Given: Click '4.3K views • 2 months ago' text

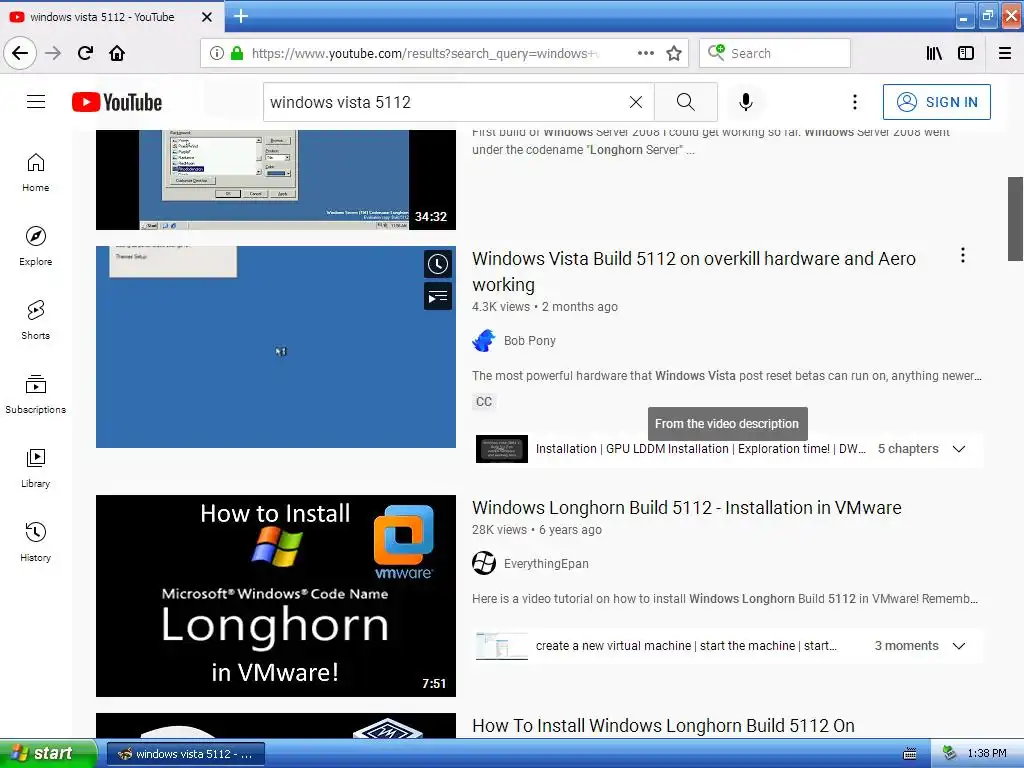Looking at the screenshot, I should pos(545,307).
